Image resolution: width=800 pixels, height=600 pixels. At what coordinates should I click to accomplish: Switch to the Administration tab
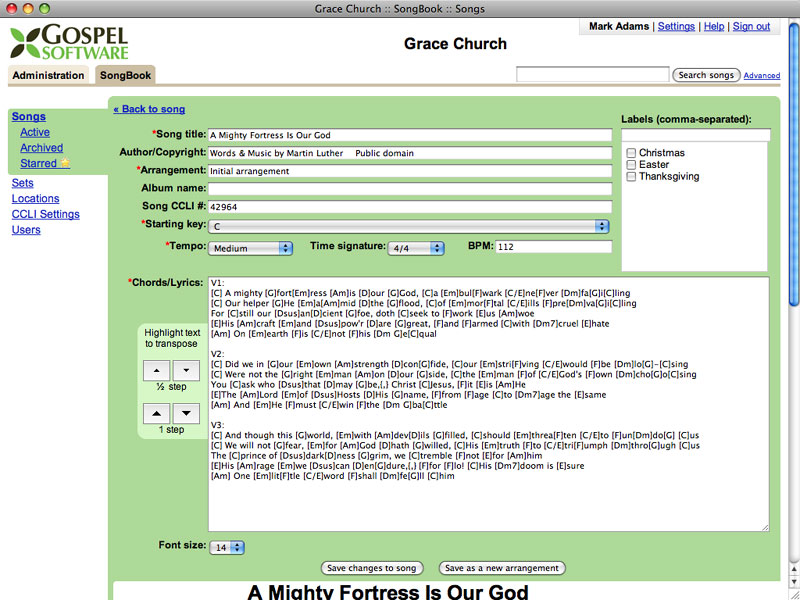(x=48, y=75)
